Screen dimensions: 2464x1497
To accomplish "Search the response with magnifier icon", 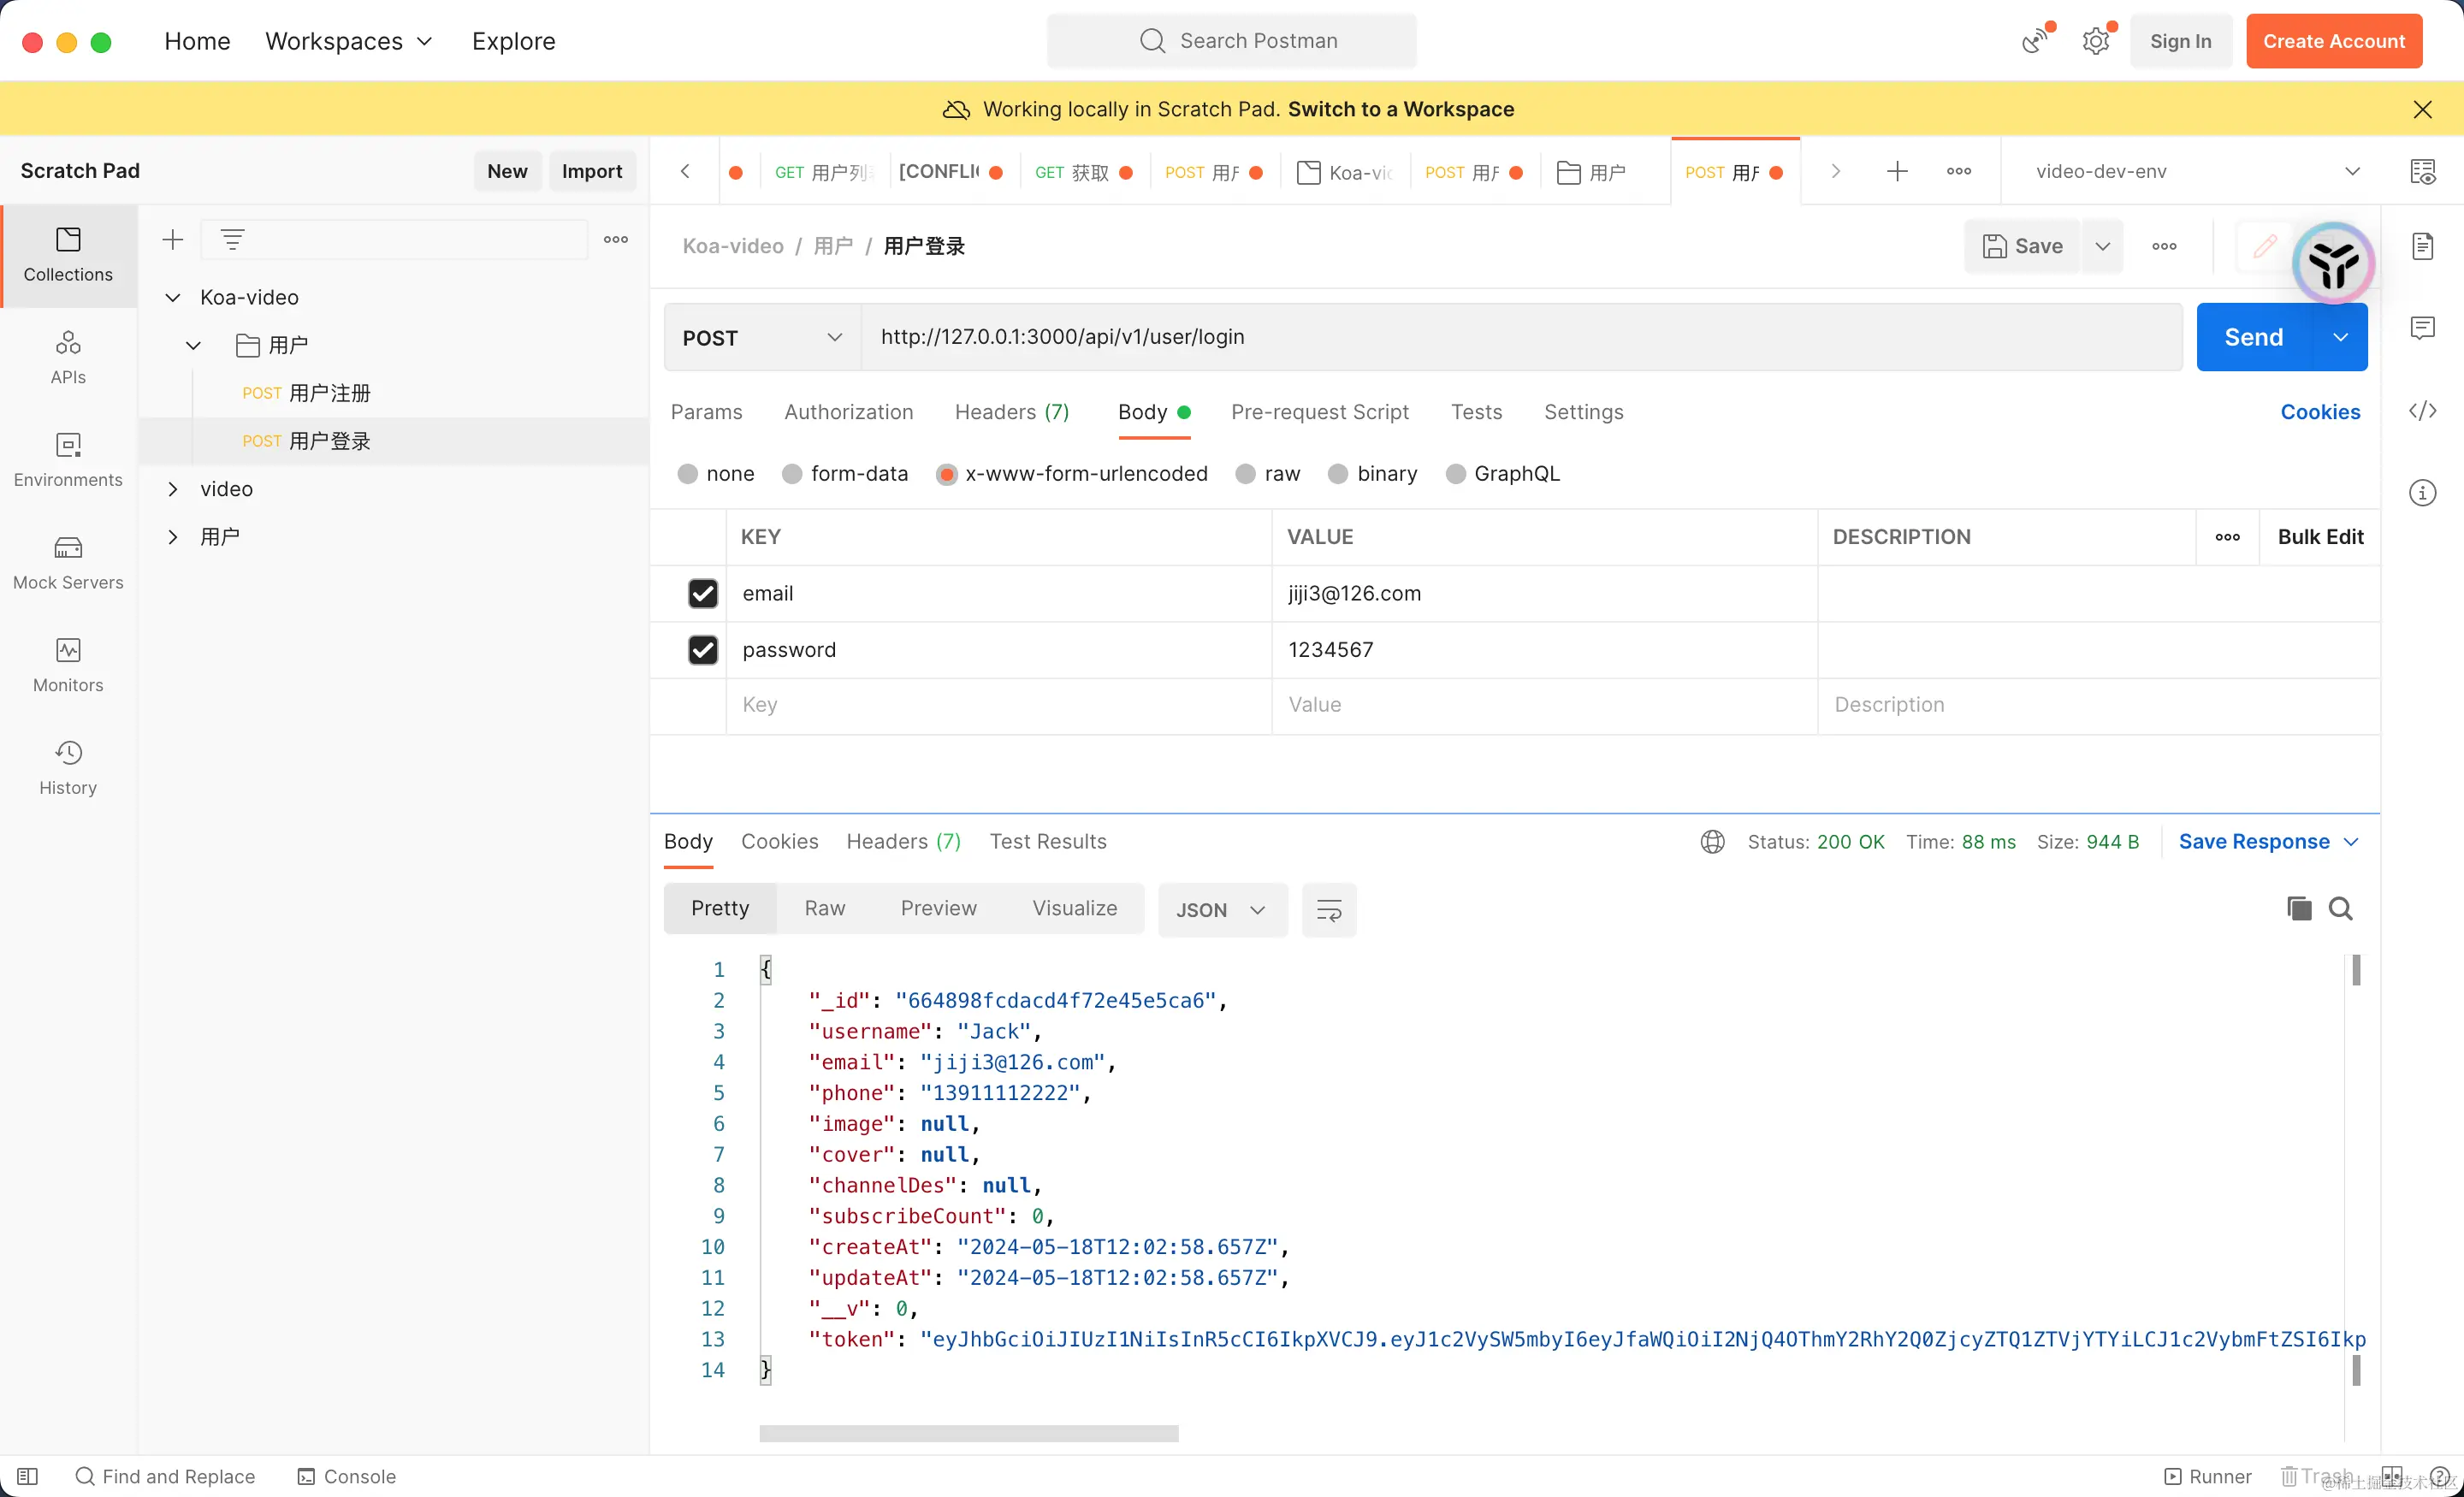I will tap(2340, 908).
